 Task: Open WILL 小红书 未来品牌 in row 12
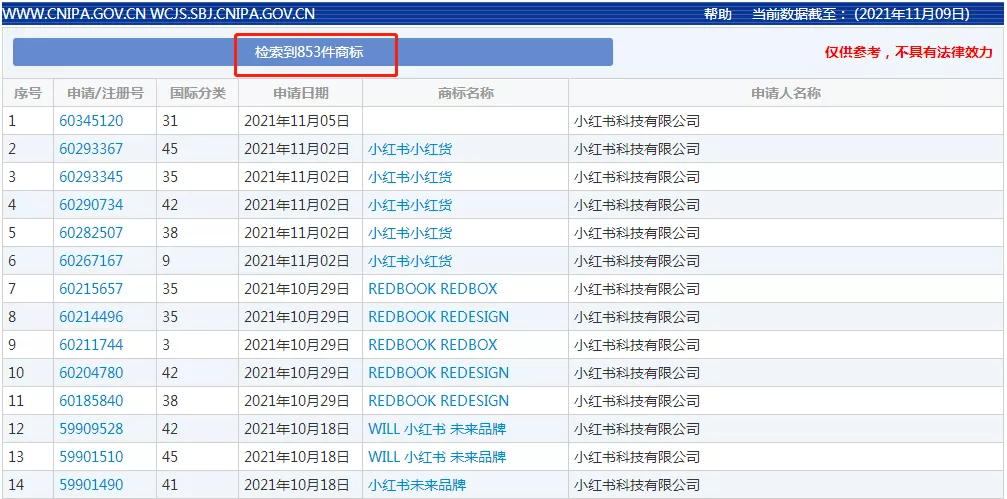pos(437,429)
